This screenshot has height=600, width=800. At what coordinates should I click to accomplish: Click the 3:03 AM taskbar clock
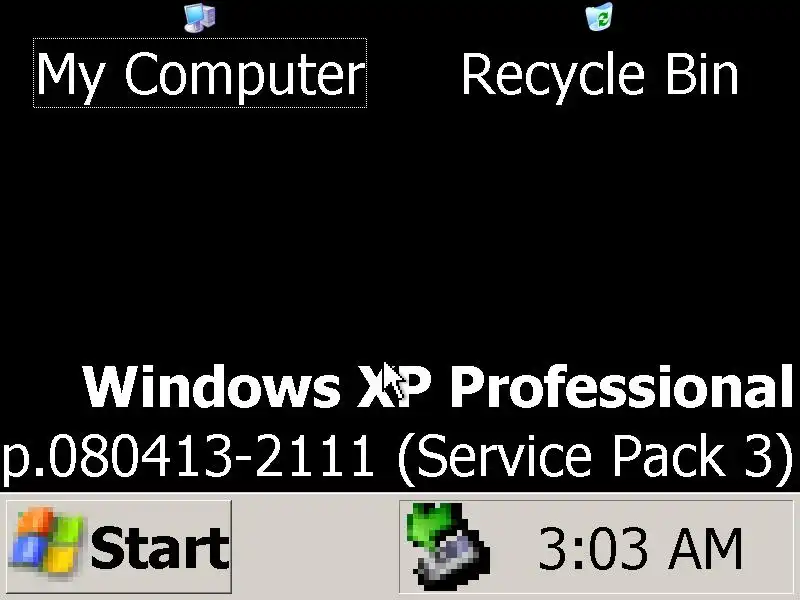click(x=640, y=549)
